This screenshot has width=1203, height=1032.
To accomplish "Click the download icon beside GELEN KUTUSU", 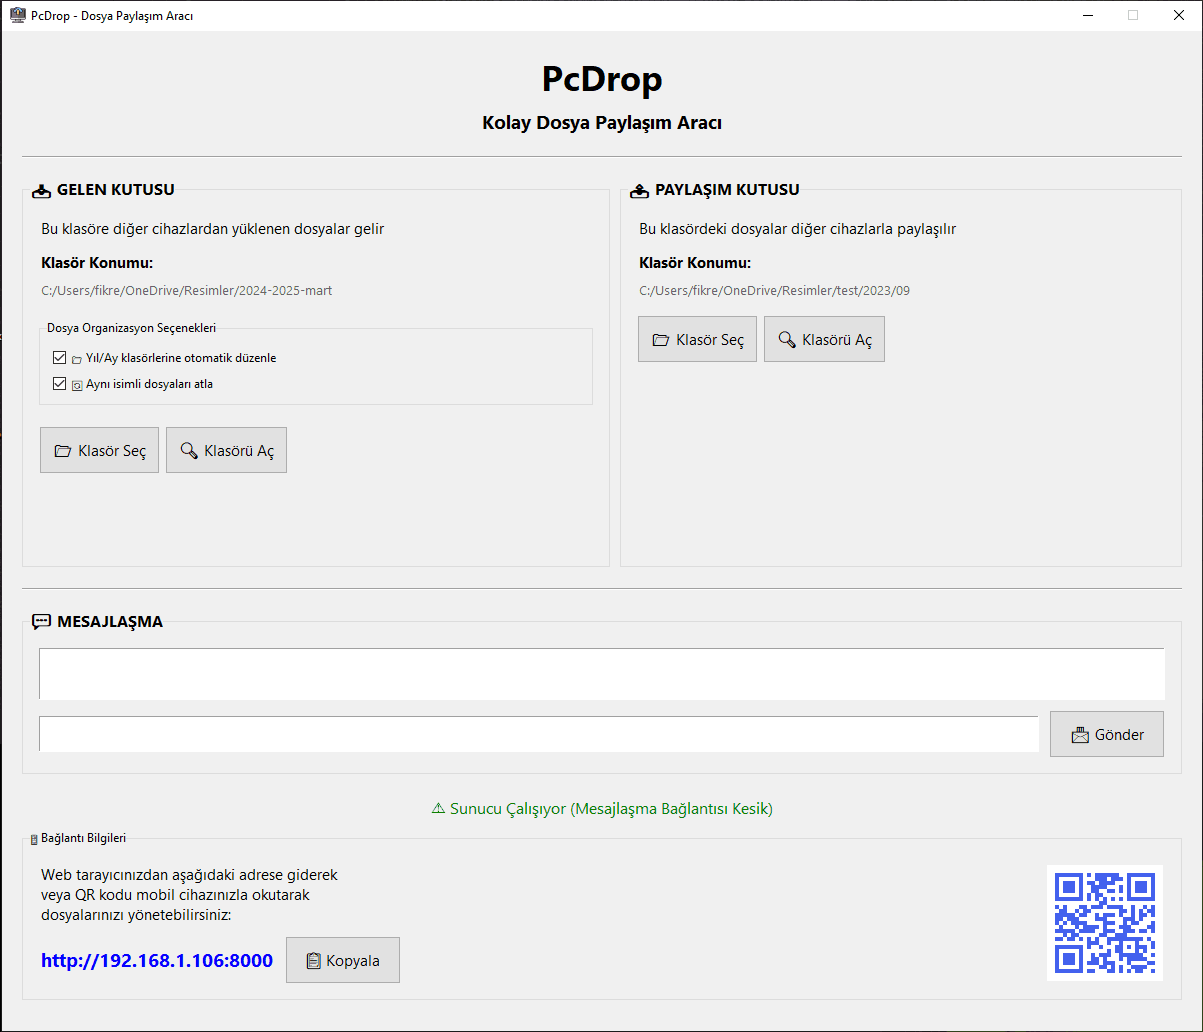I will click(41, 190).
